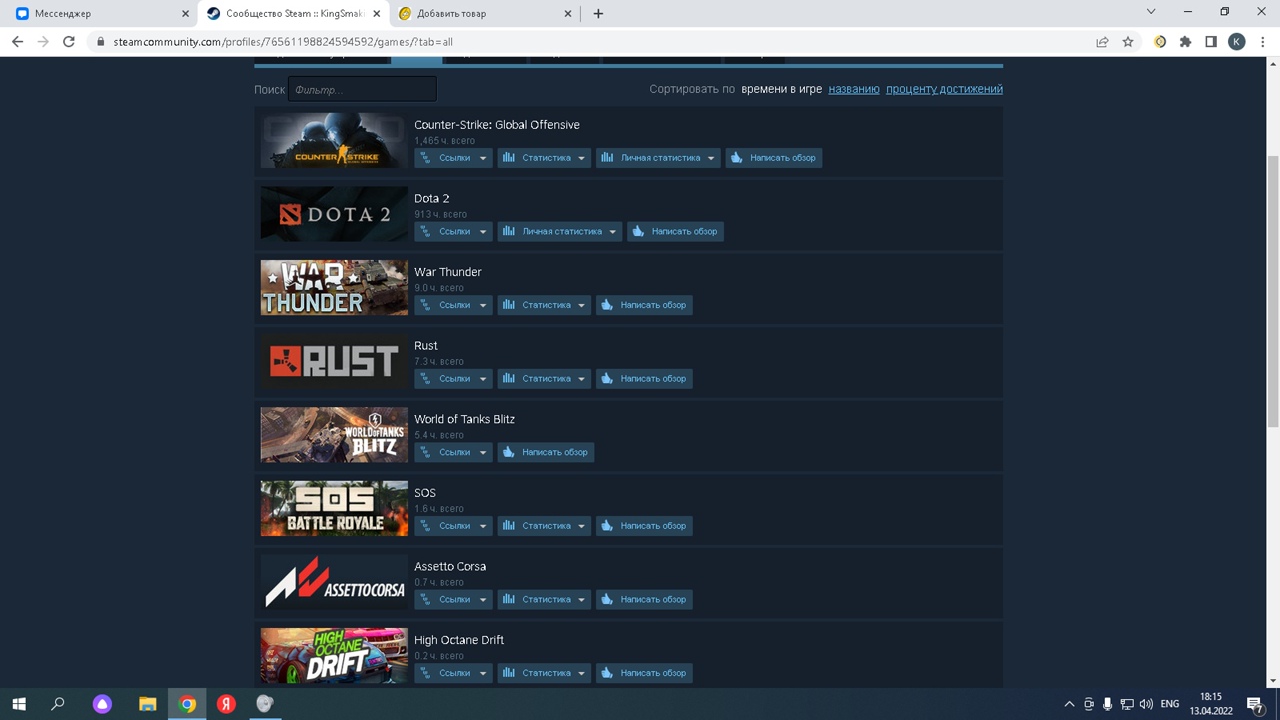1280x720 pixels.
Task: Open File Explorer from taskbar
Action: (147, 704)
